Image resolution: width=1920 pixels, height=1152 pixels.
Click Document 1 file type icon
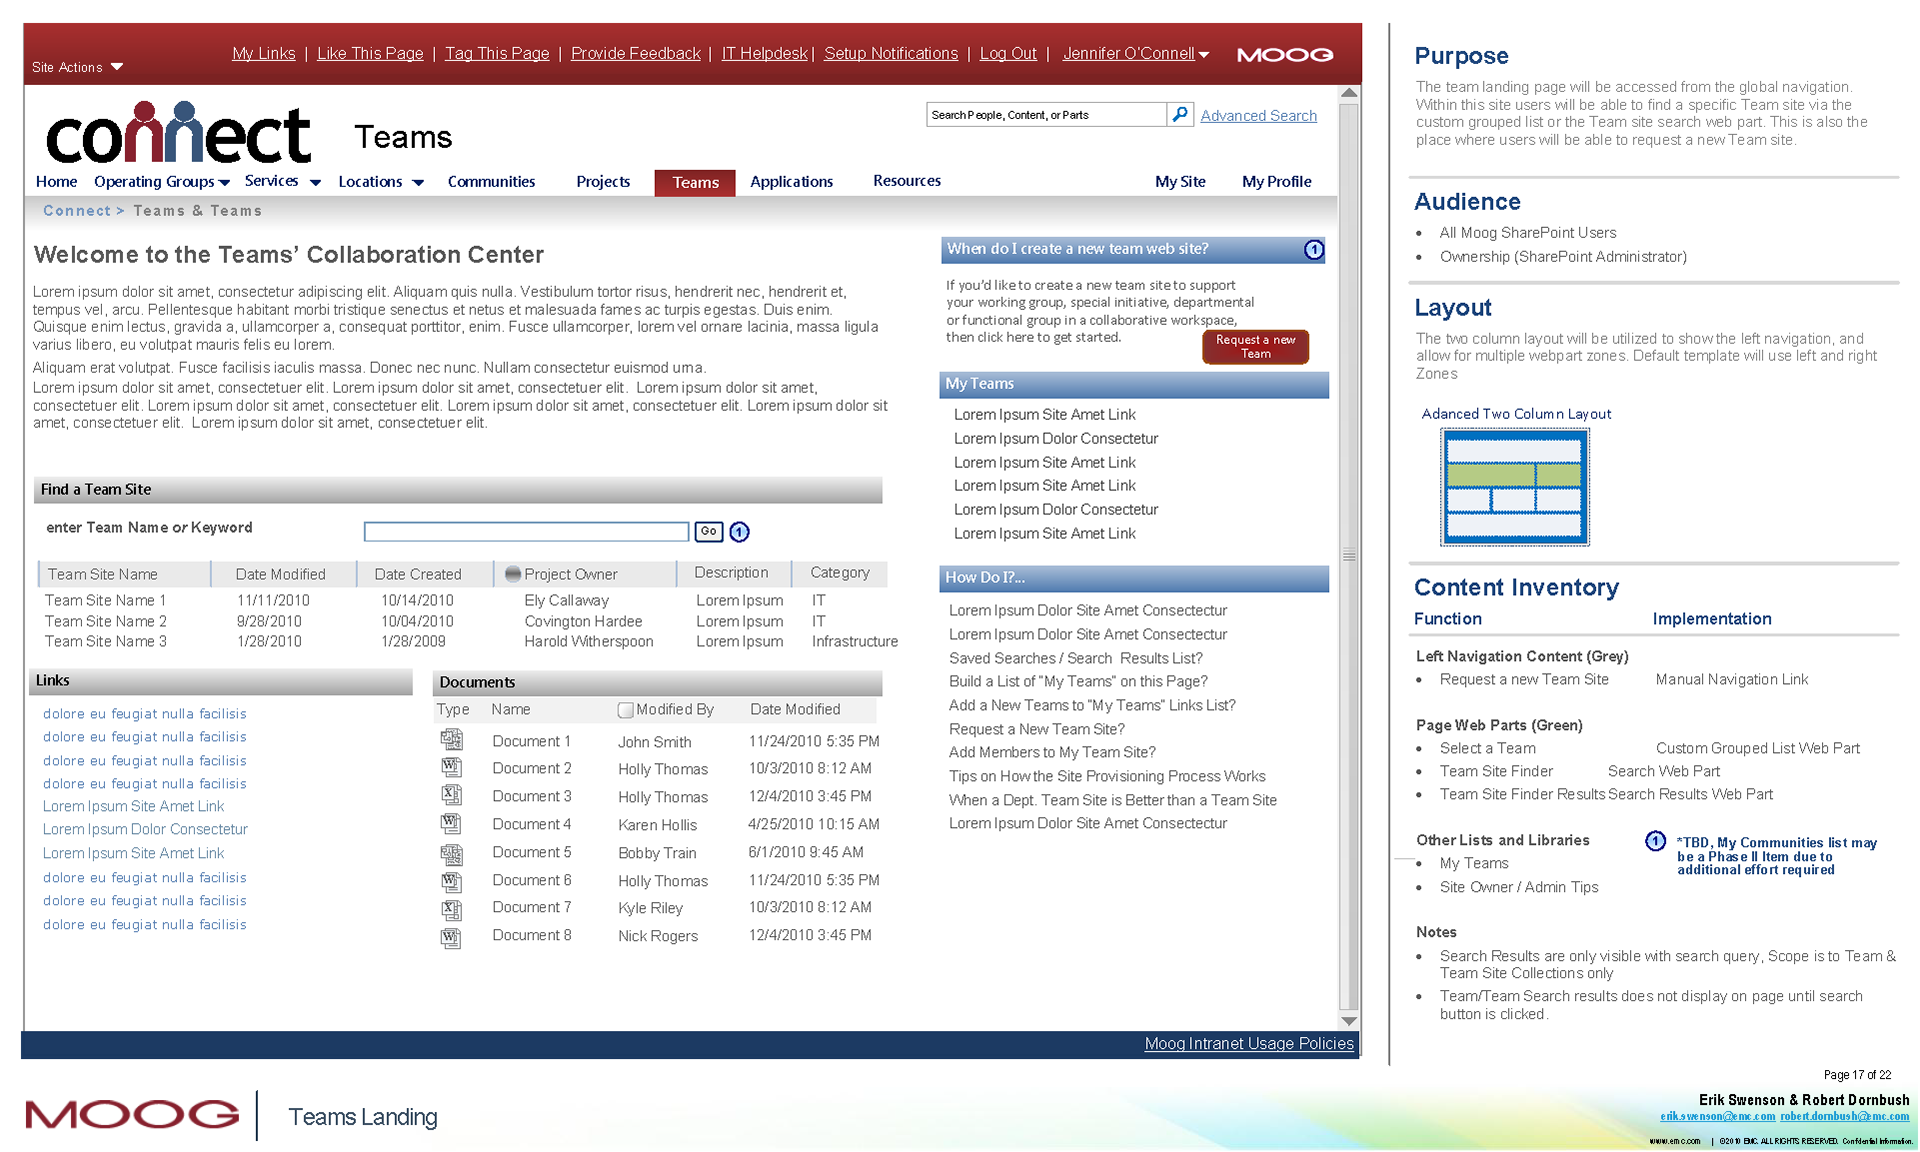coord(452,740)
